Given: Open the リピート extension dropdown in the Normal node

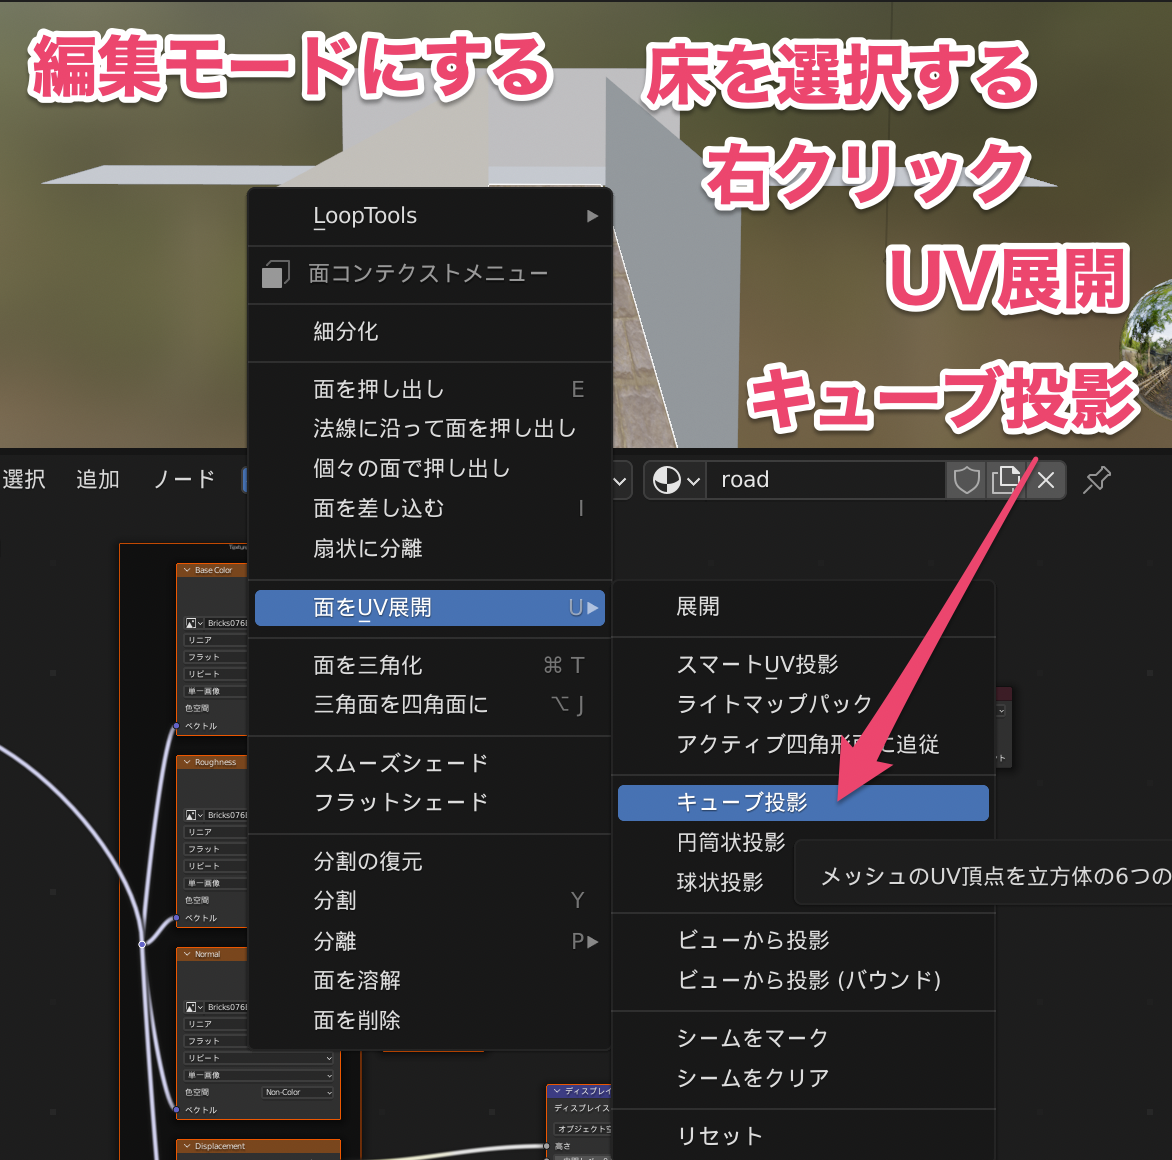Looking at the screenshot, I should coord(258,1058).
